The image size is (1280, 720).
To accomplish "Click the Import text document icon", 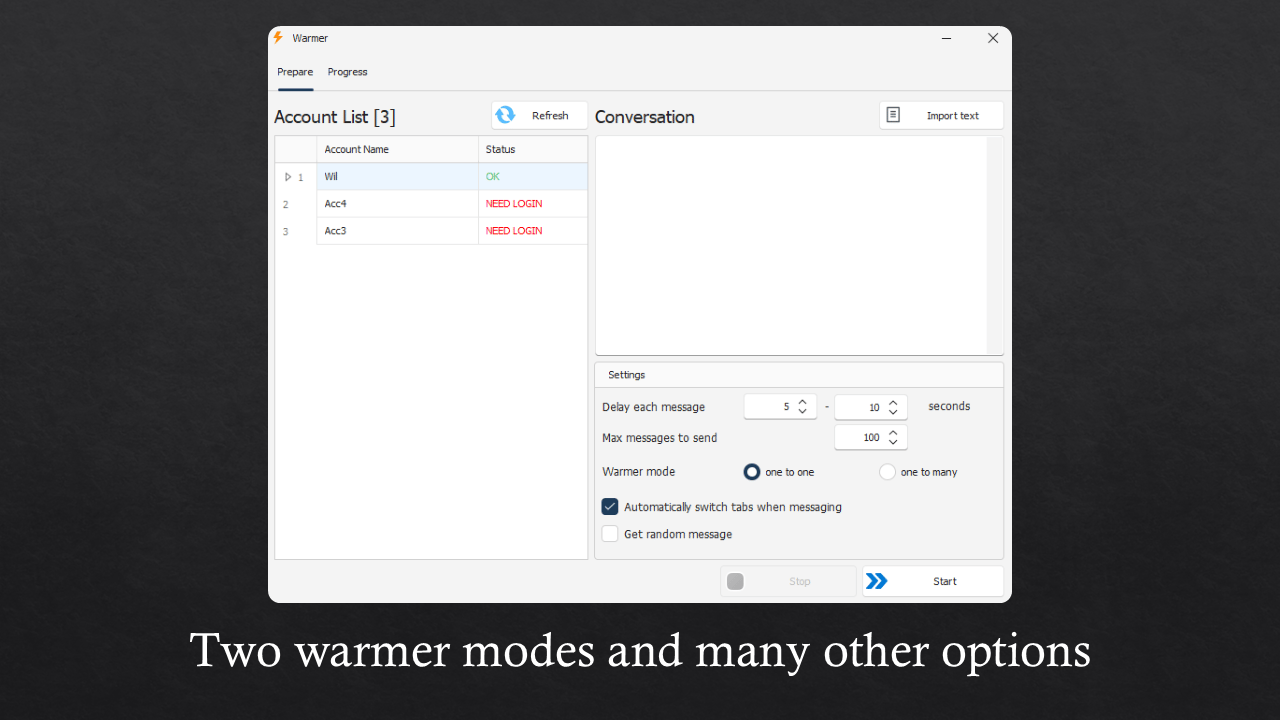I will click(x=892, y=114).
